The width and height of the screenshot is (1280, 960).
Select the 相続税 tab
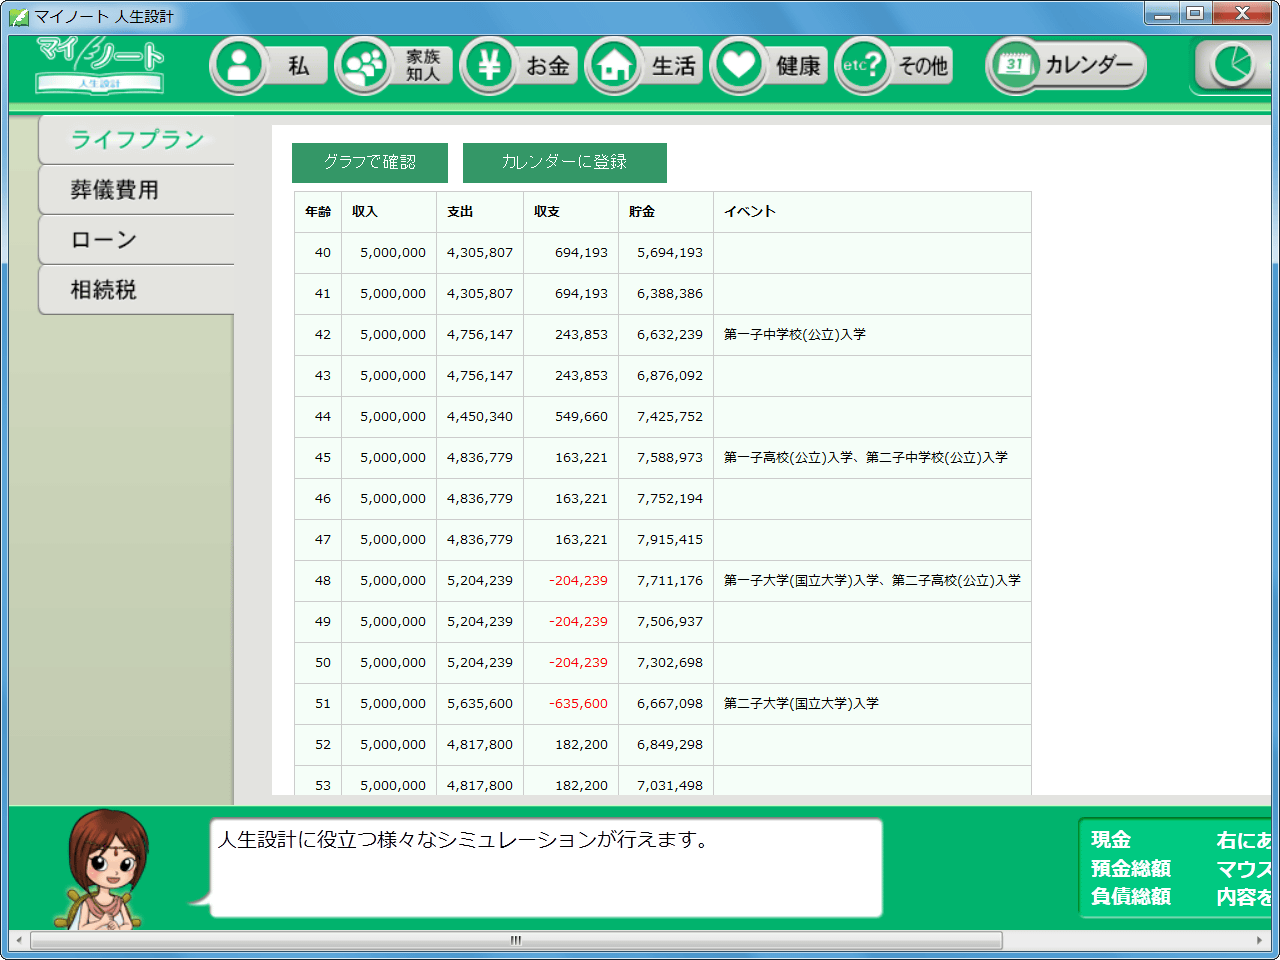coord(137,290)
